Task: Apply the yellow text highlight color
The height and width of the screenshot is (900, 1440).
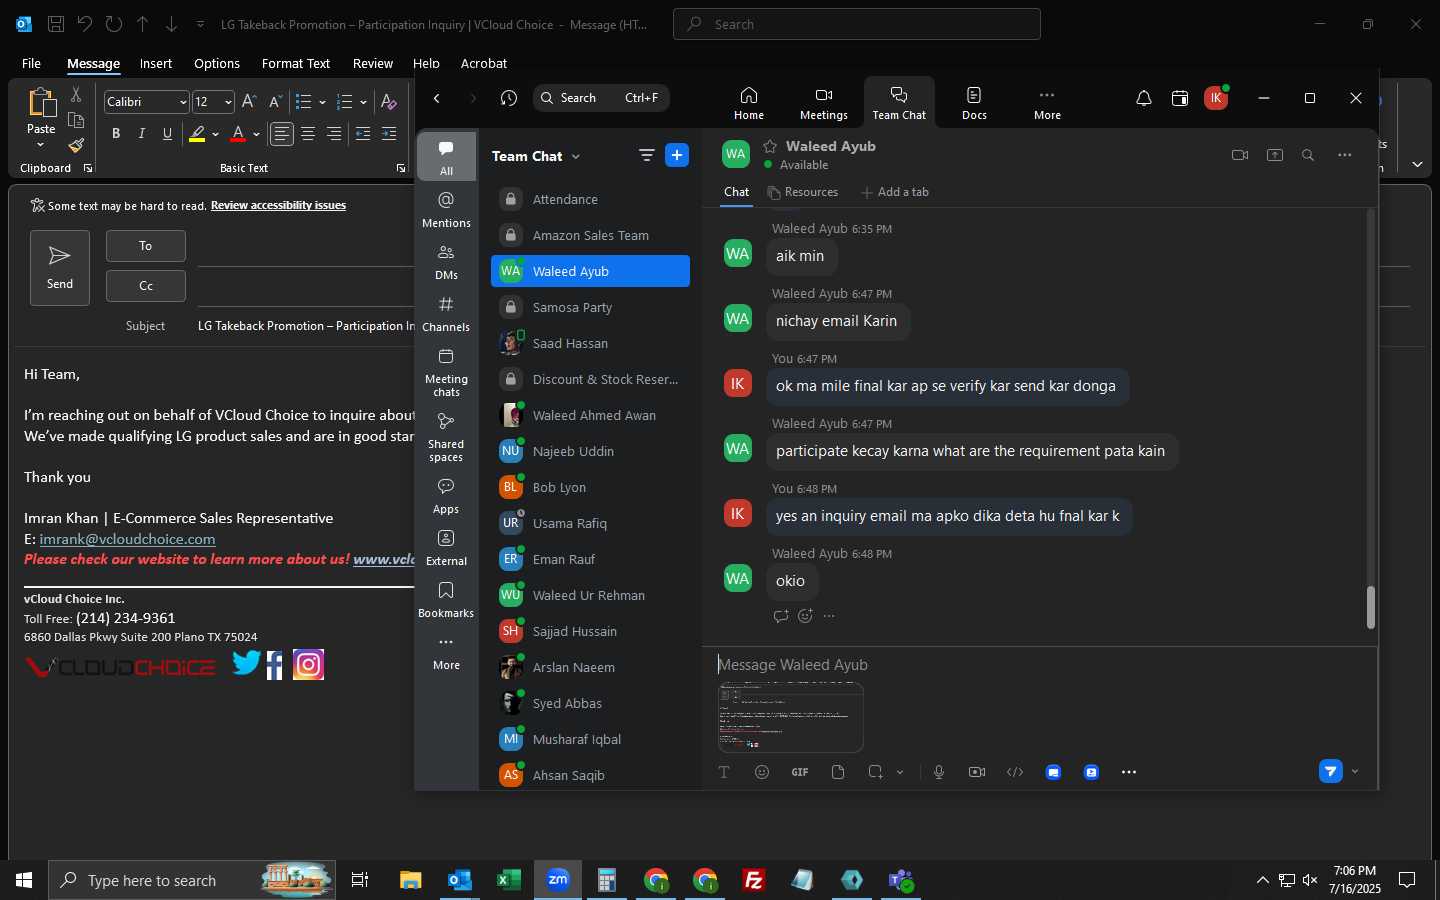Action: tap(198, 134)
